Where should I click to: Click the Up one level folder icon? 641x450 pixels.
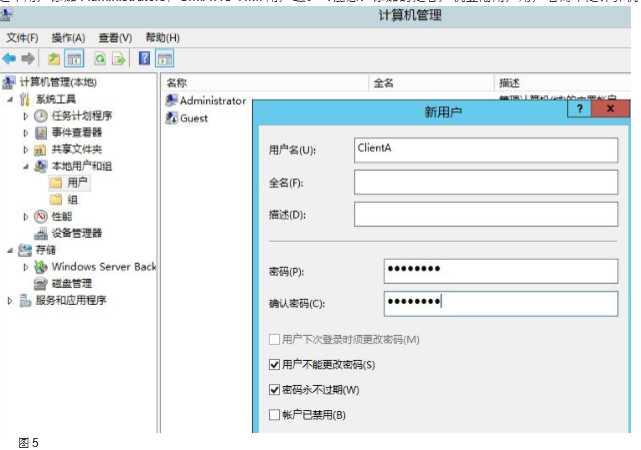tap(54, 59)
